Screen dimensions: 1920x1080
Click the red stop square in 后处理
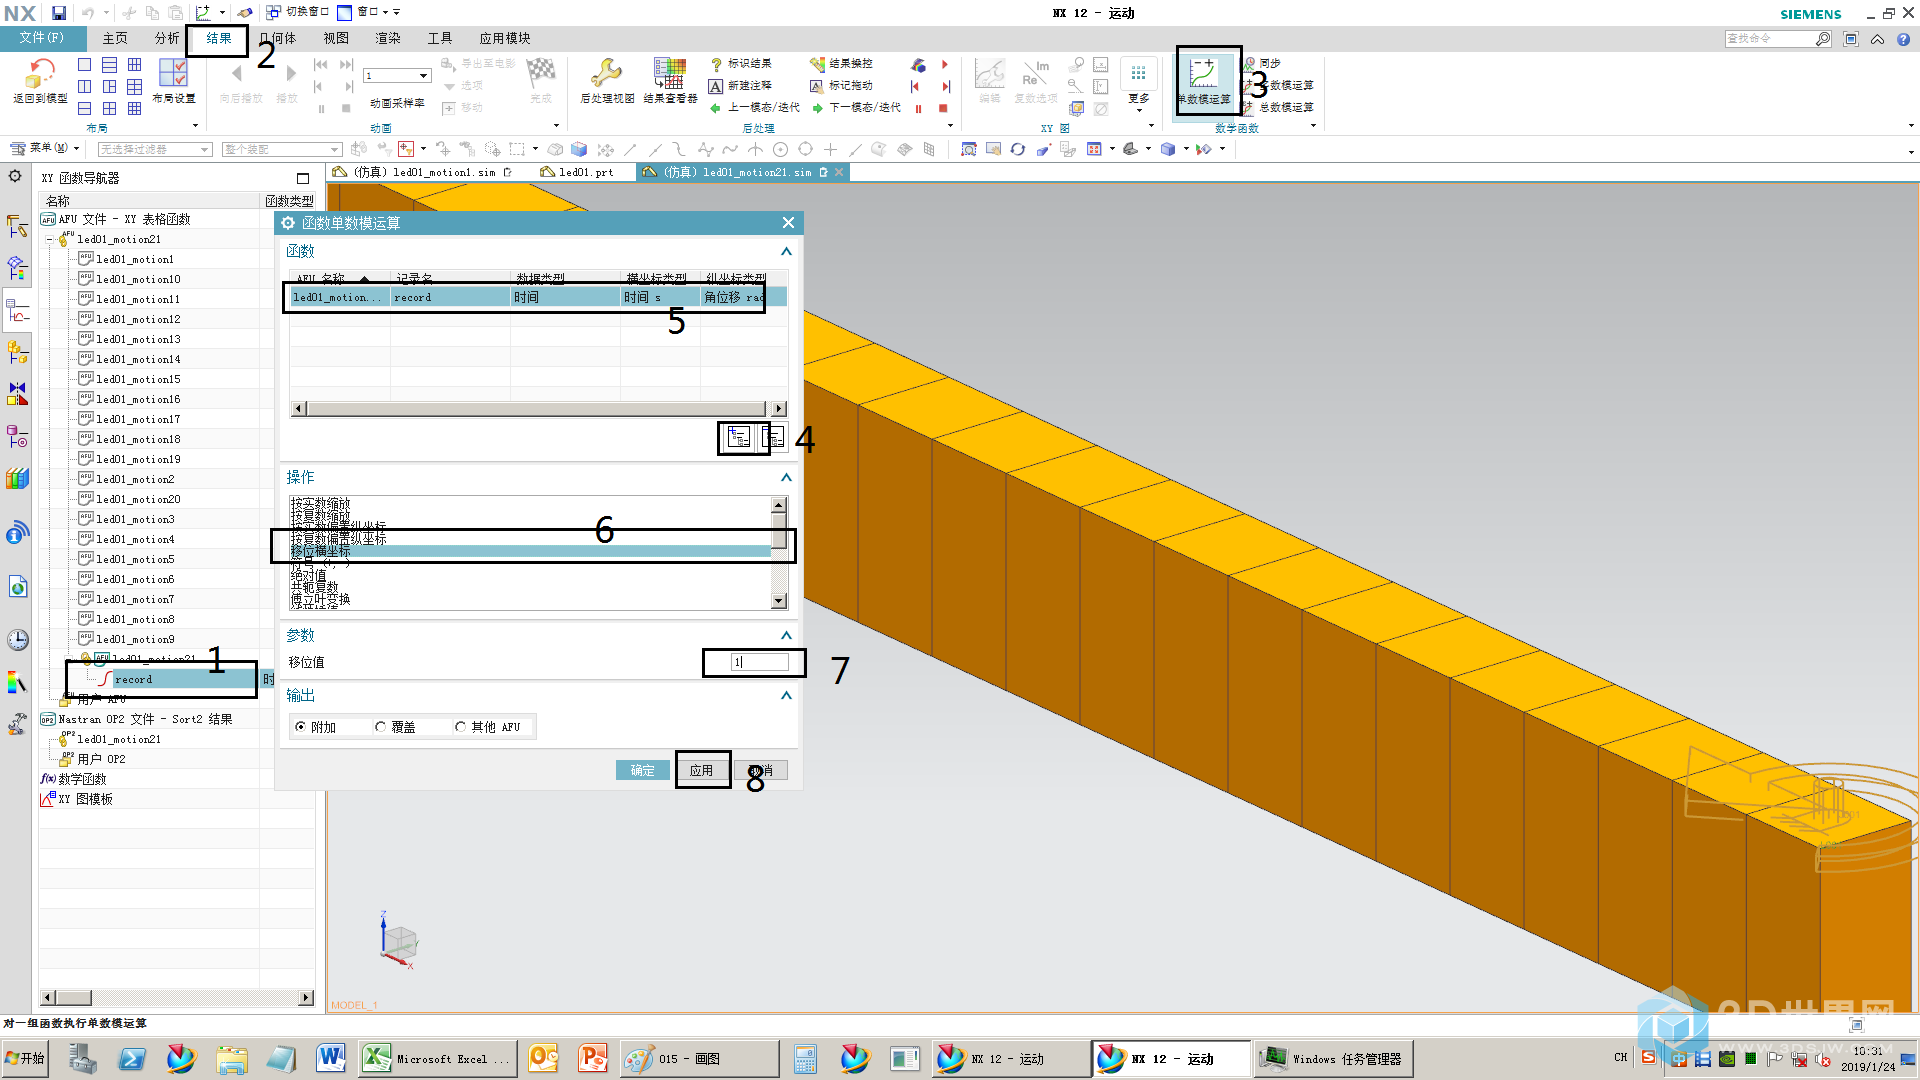pos(943,108)
